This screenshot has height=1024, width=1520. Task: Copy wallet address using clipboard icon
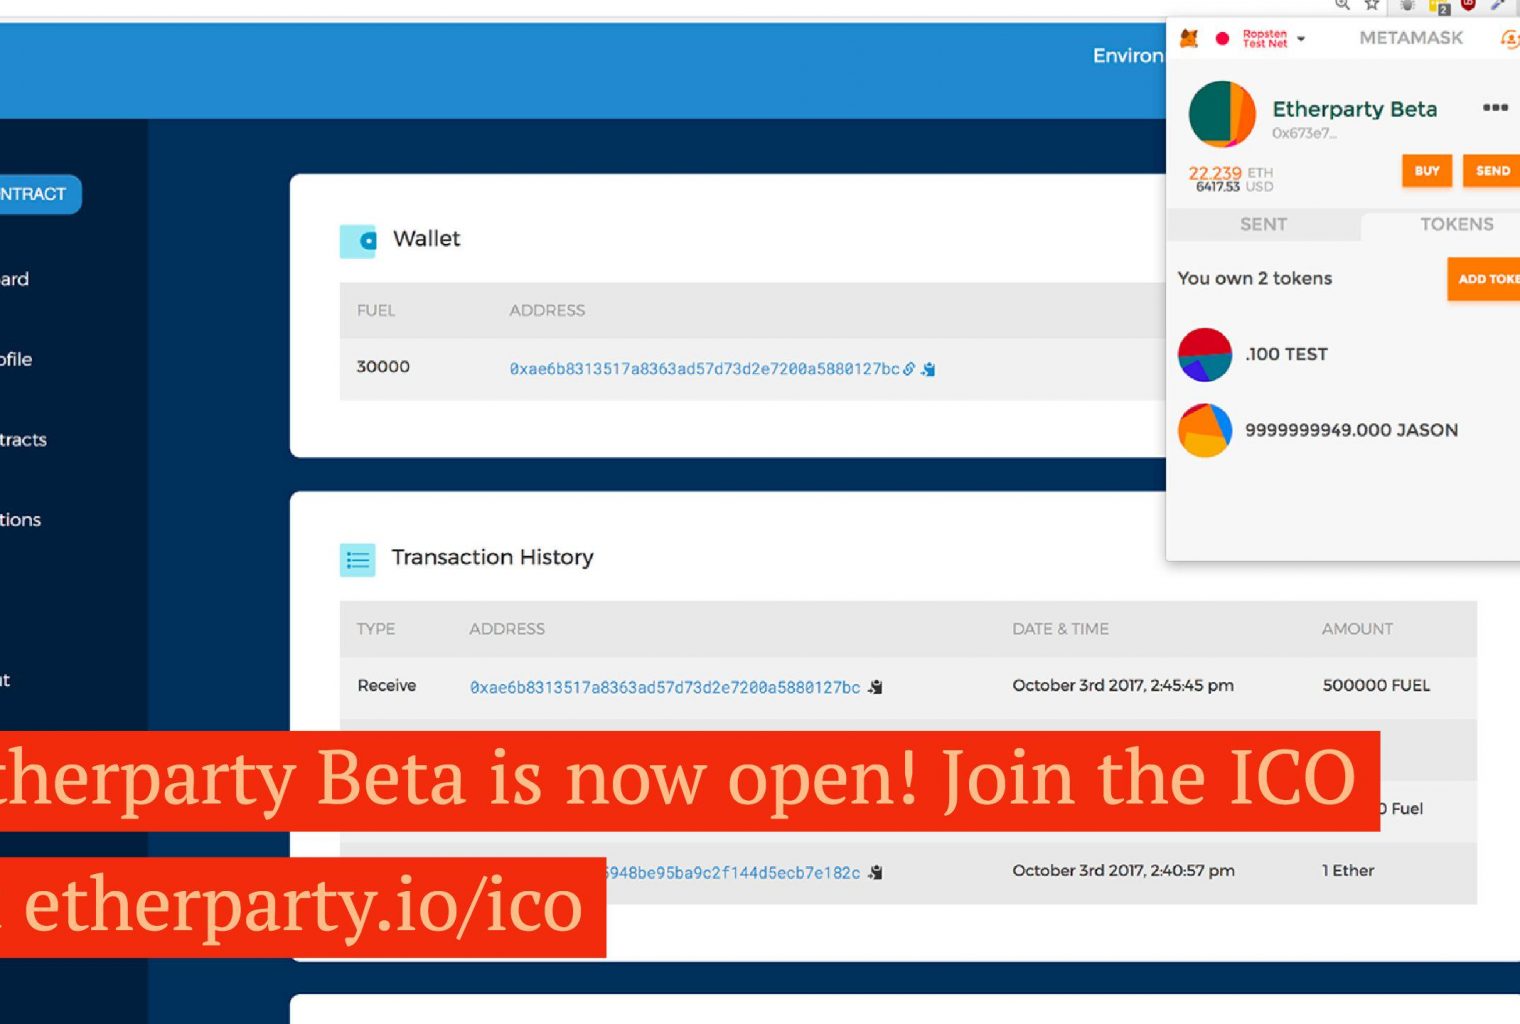pos(928,369)
